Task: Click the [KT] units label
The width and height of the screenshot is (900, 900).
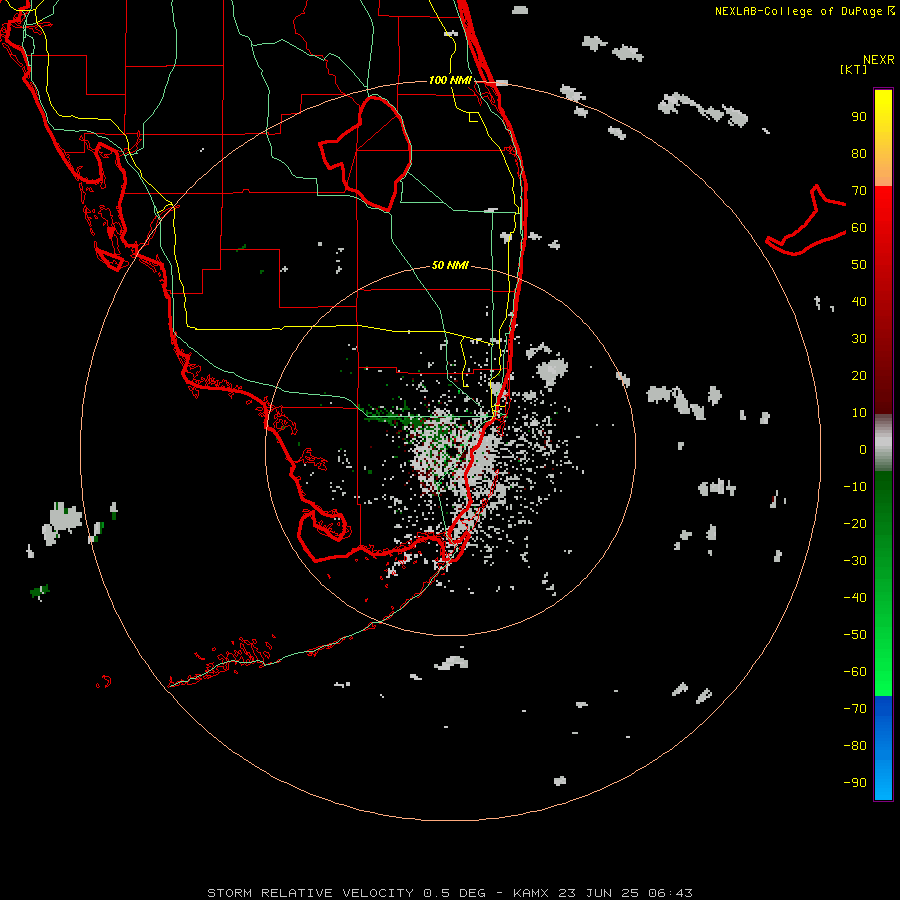Action: tap(853, 69)
